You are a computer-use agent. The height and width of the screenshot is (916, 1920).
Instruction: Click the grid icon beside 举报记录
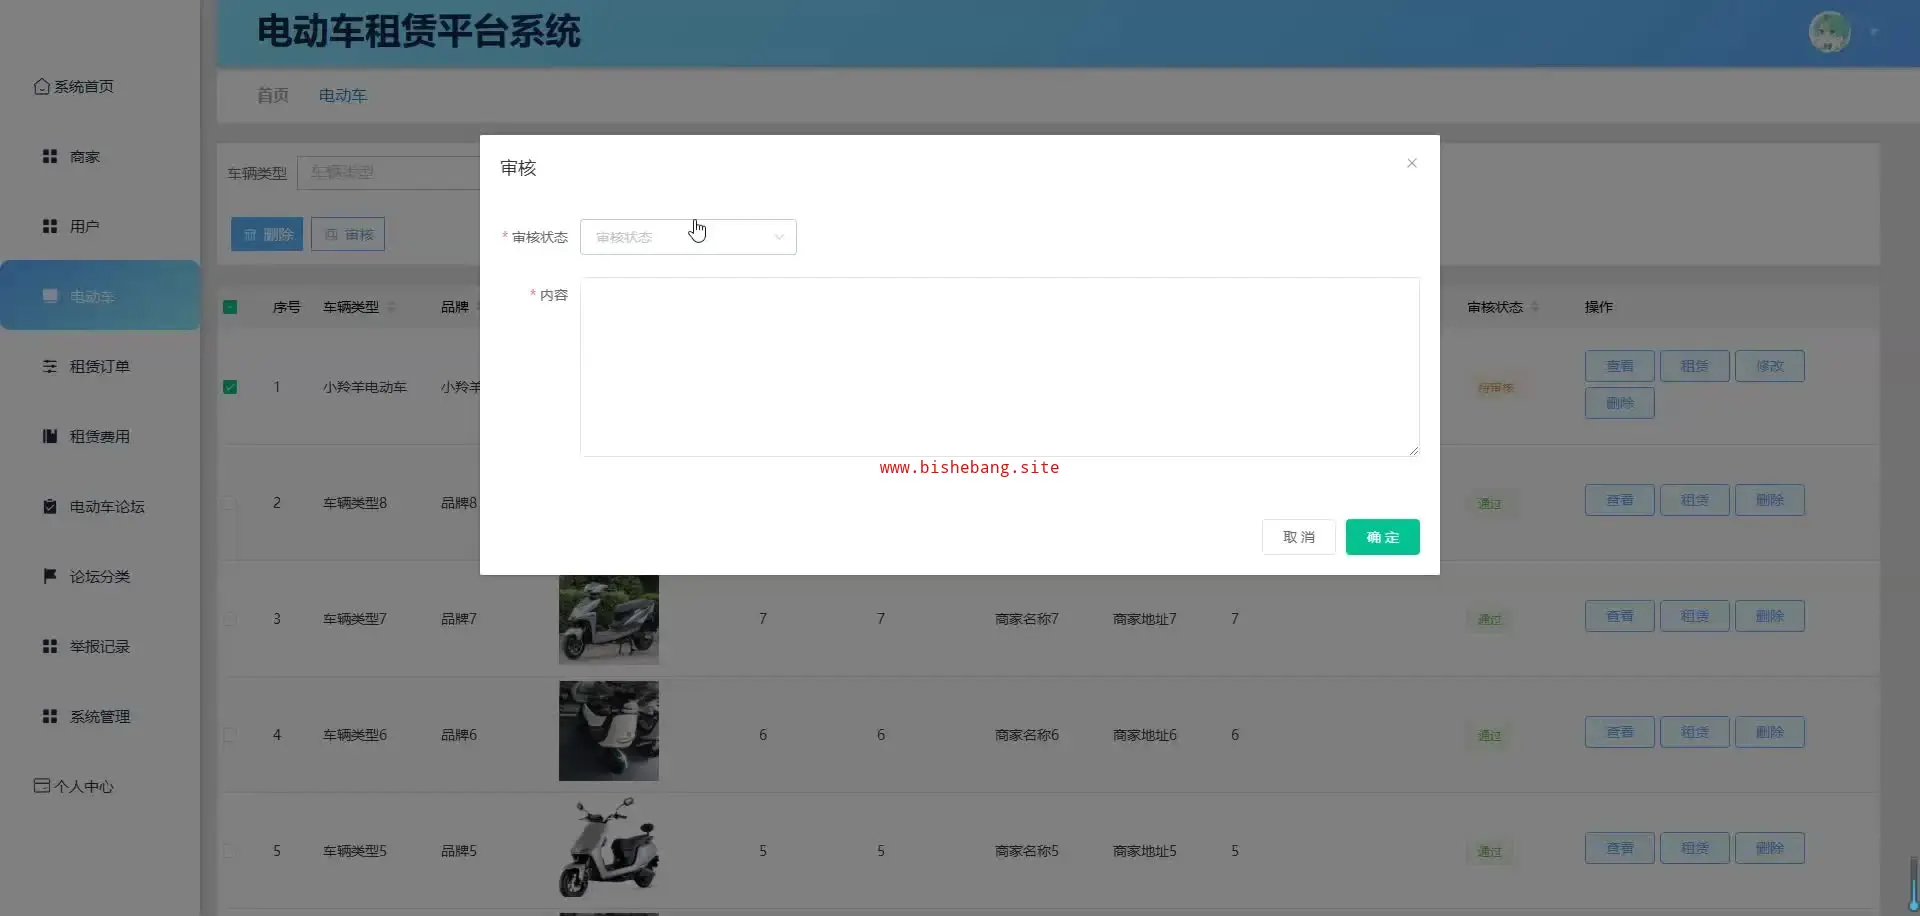(x=50, y=646)
